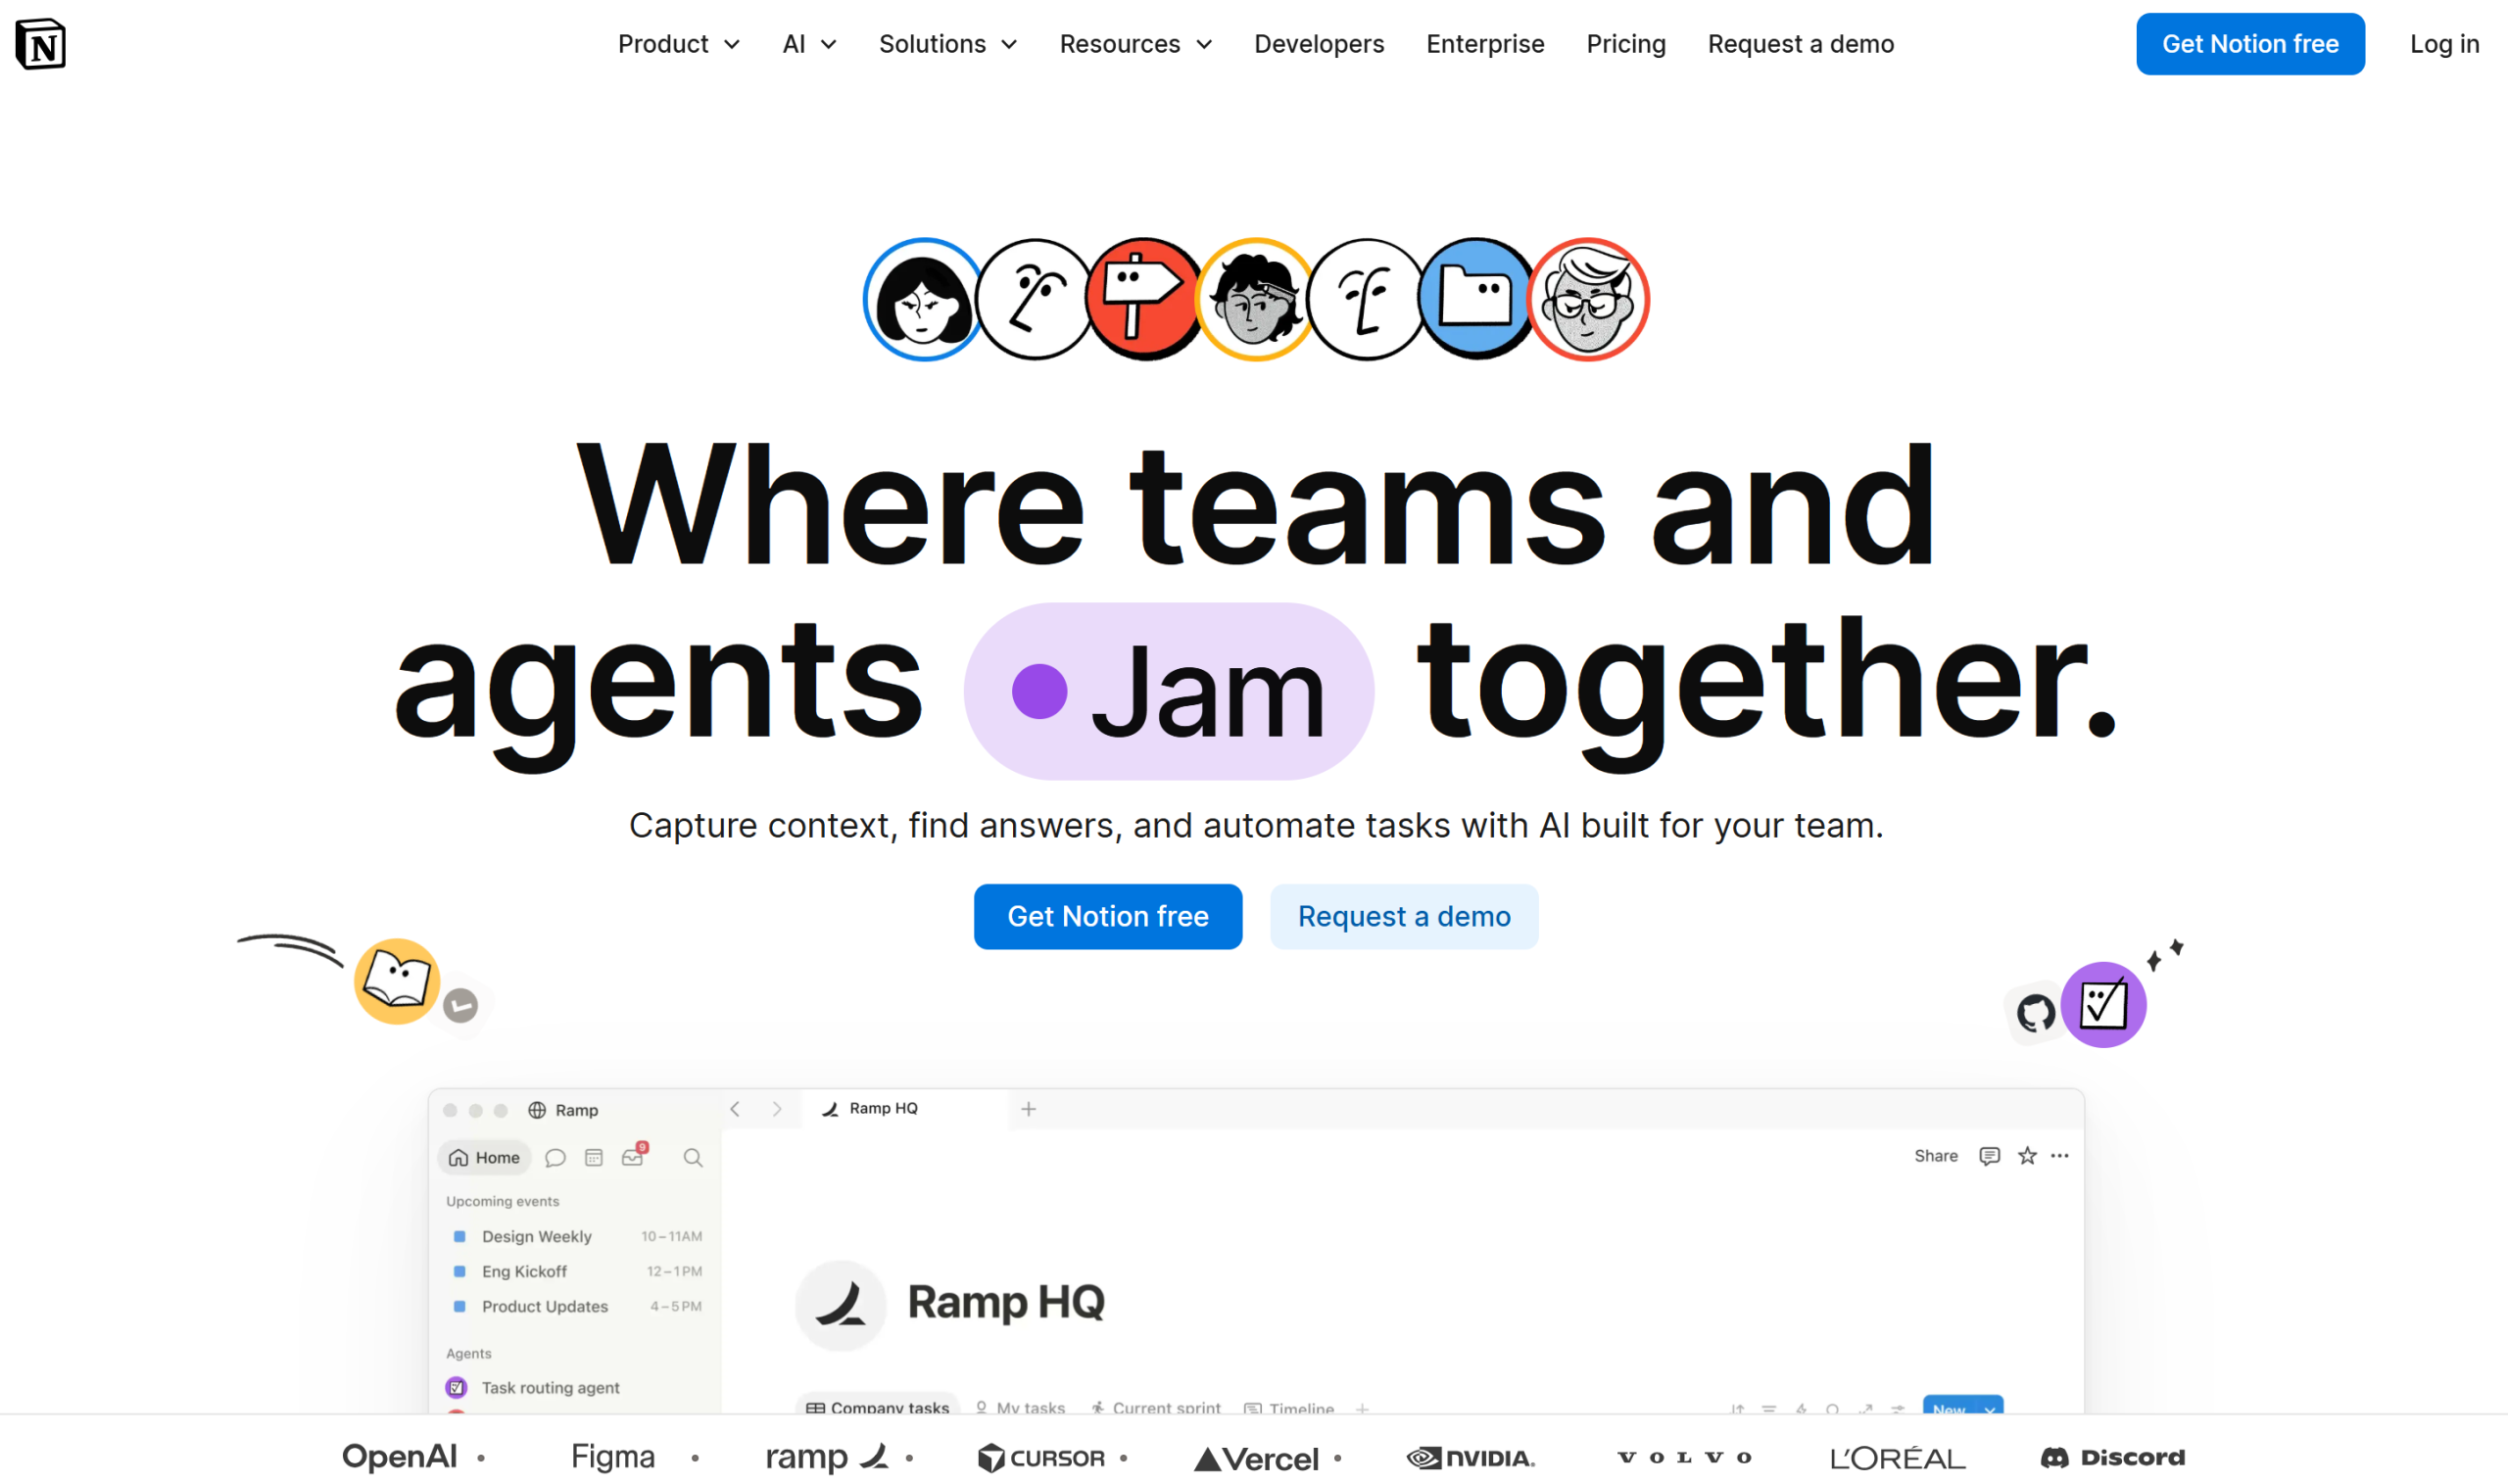Image resolution: width=2508 pixels, height=1484 pixels.
Task: Click the L'Oréal logo
Action: 1898,1459
